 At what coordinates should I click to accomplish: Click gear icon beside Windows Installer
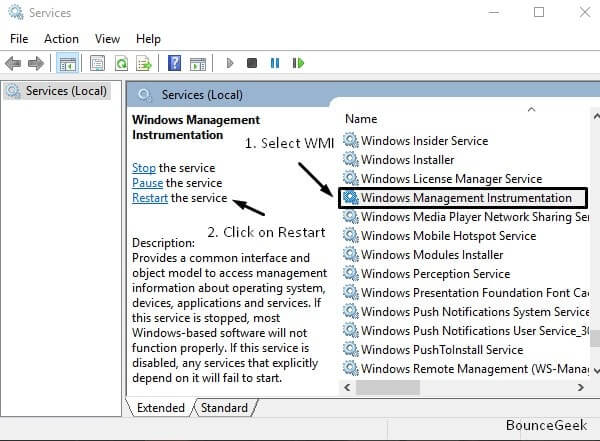click(351, 159)
